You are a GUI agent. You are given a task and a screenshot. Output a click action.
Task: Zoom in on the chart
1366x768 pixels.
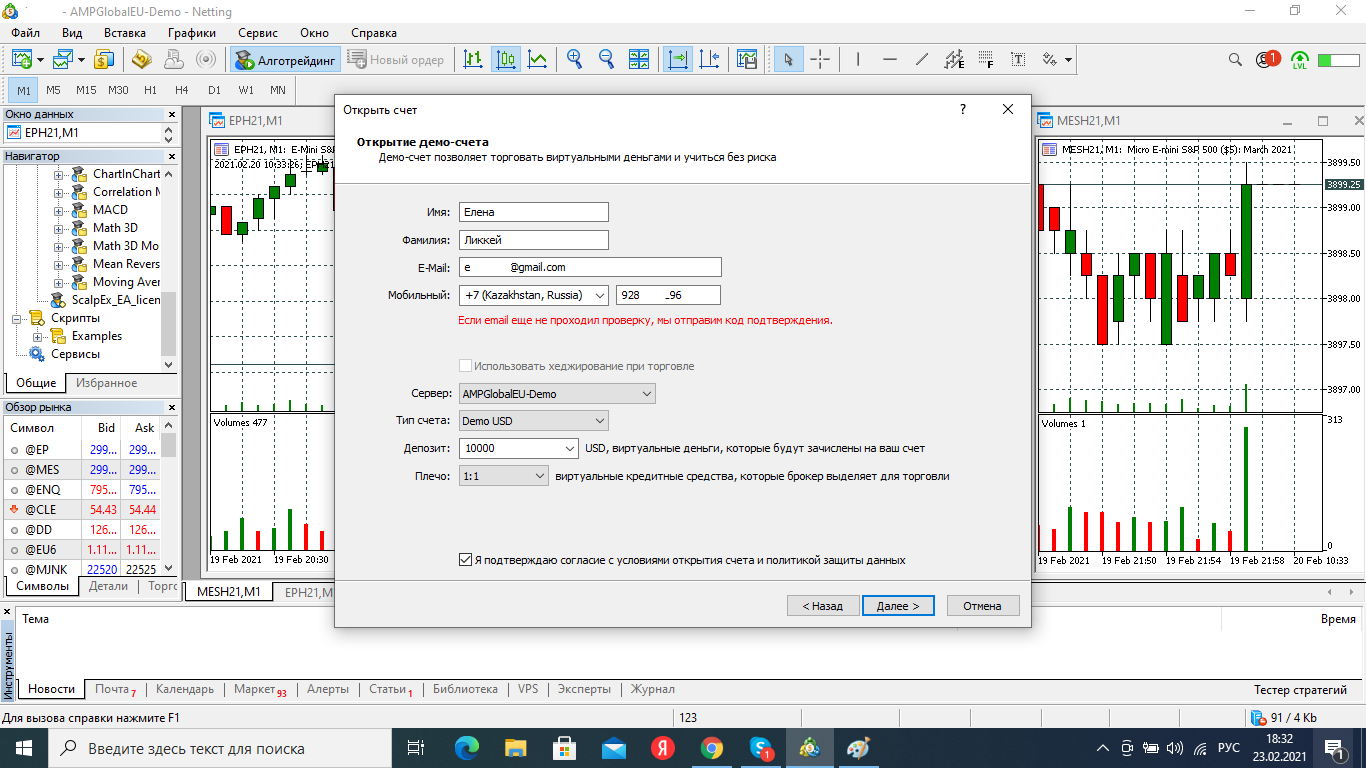[574, 60]
